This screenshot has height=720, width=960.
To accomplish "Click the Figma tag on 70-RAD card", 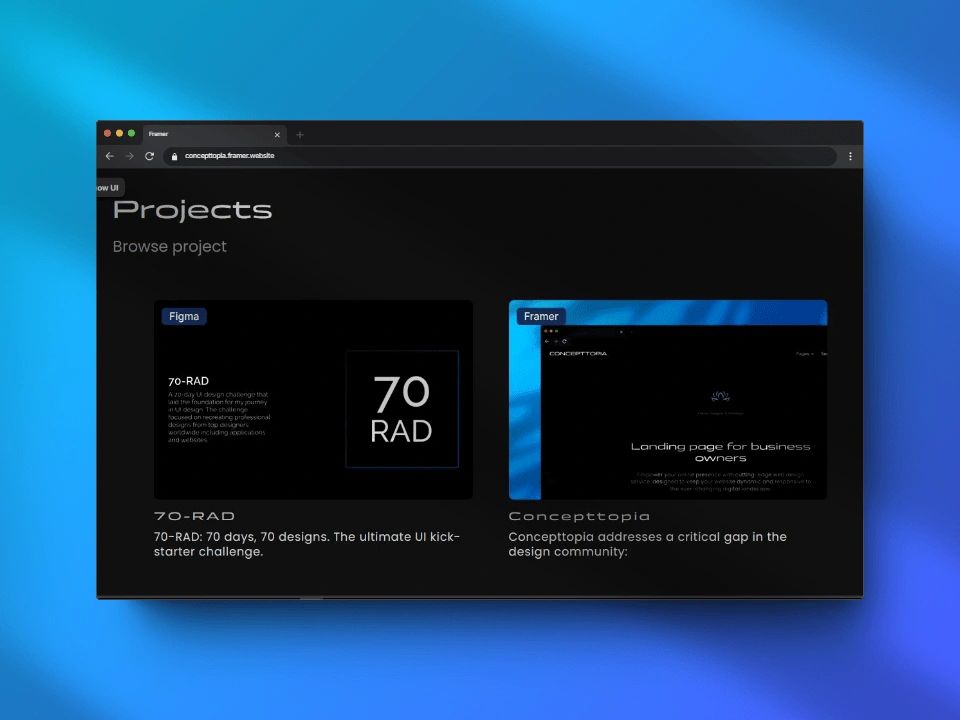I will point(184,317).
